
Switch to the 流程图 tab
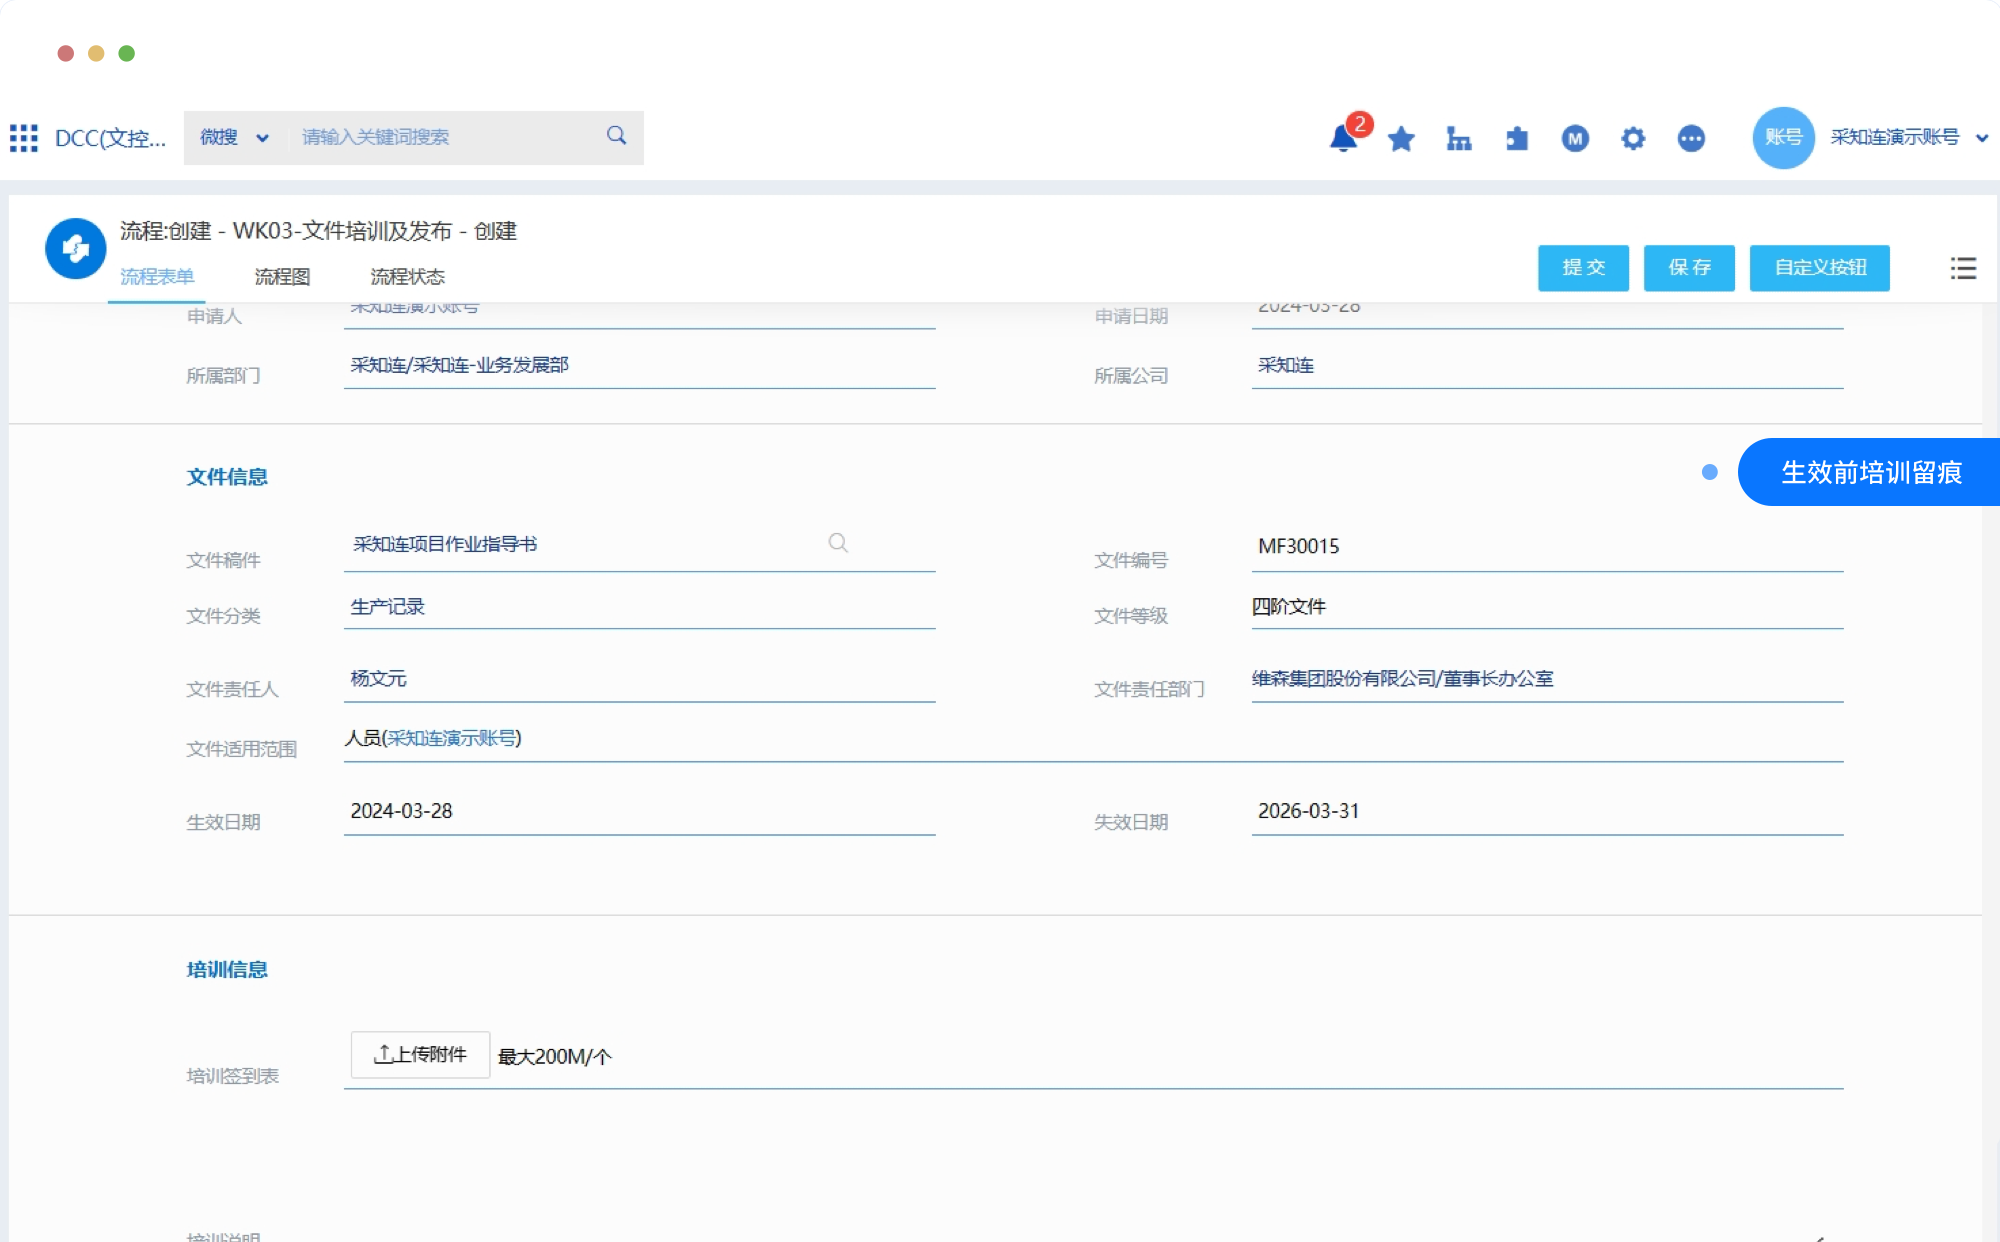(x=282, y=277)
